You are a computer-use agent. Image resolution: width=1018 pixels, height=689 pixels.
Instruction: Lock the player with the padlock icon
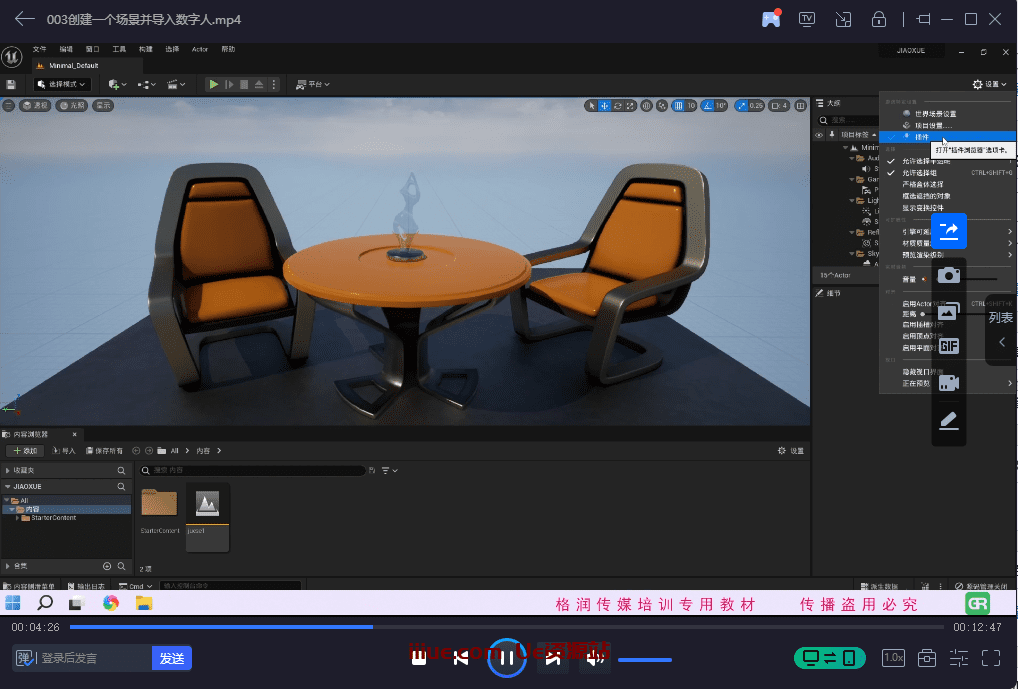pyautogui.click(x=878, y=19)
